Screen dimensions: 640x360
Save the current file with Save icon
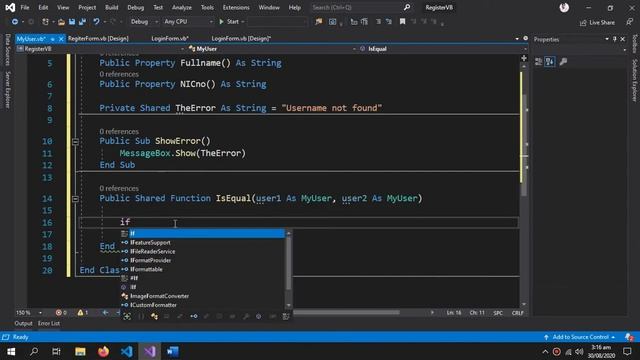72,22
